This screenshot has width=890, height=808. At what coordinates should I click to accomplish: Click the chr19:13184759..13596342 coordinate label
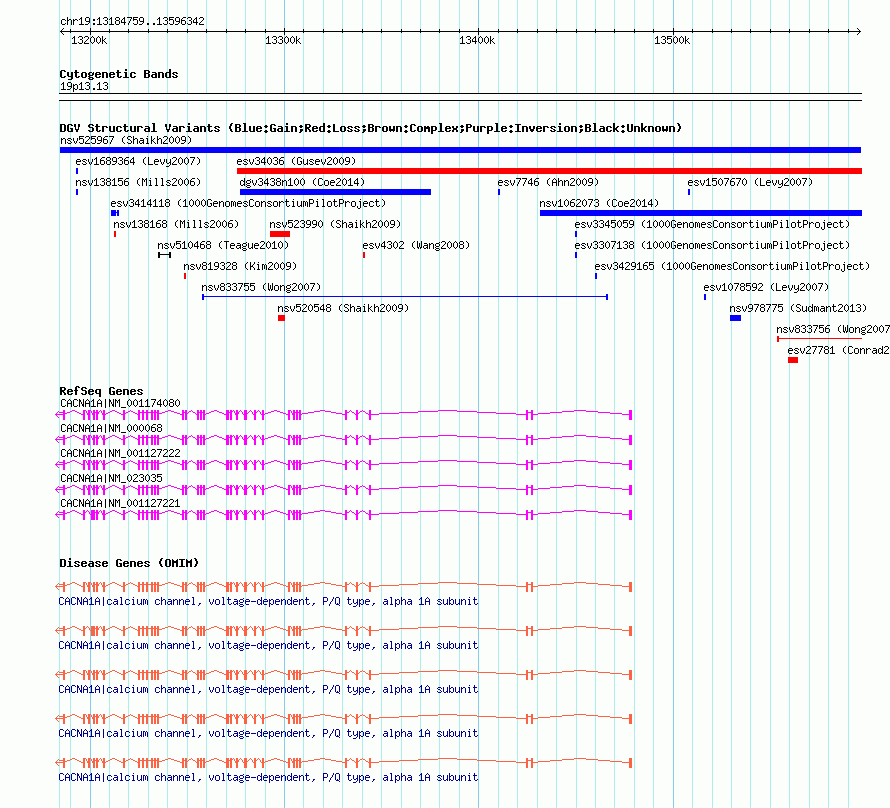pyautogui.click(x=132, y=21)
